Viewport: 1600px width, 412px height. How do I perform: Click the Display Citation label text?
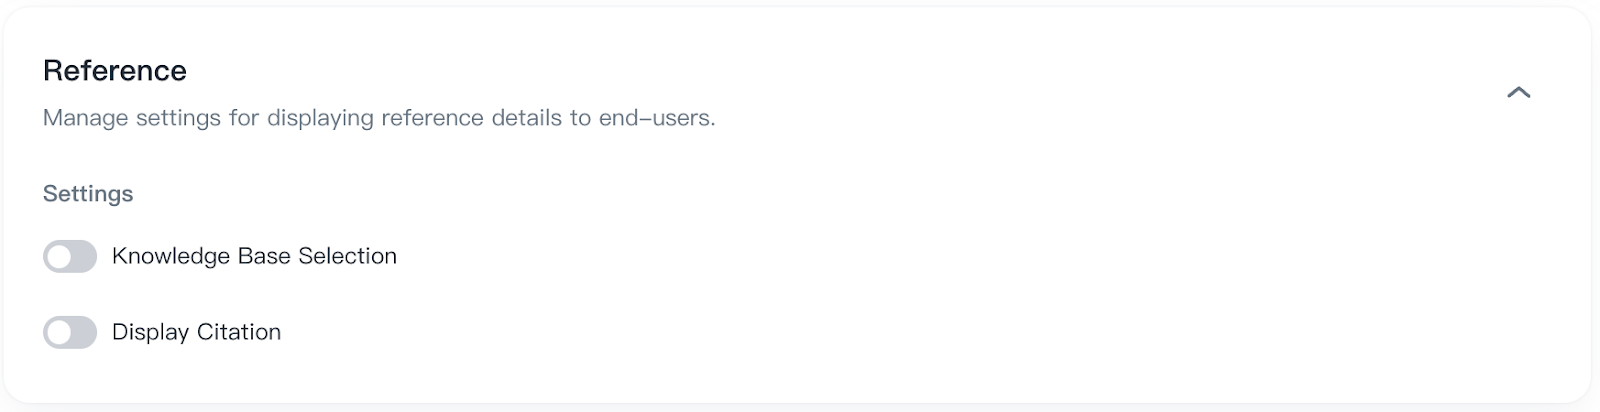point(196,332)
